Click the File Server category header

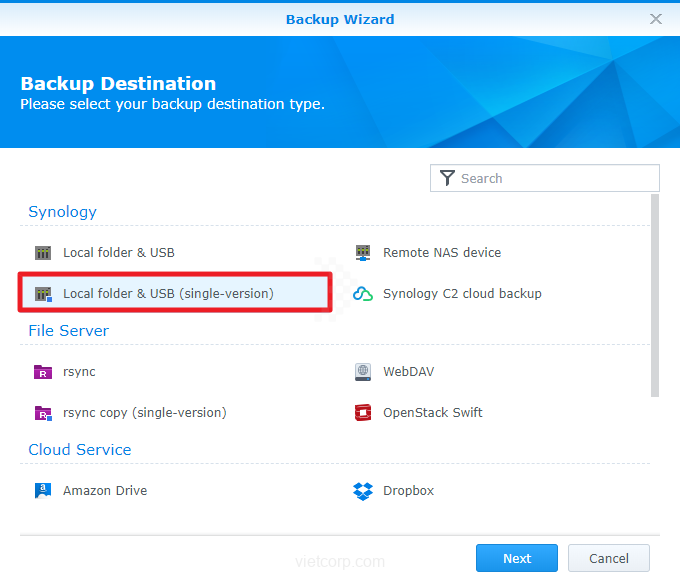(68, 331)
